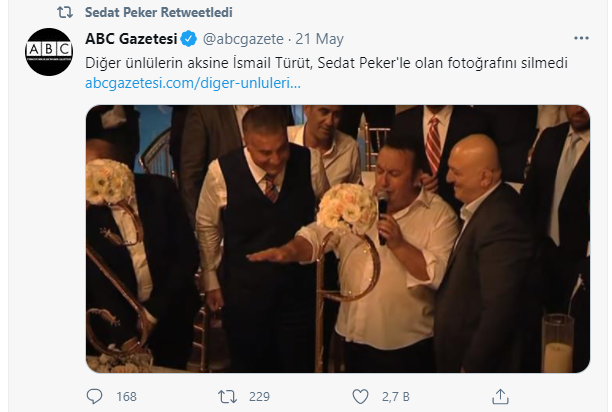Open the tweet's "21 May" timestamp
The height and width of the screenshot is (412, 612).
click(321, 40)
